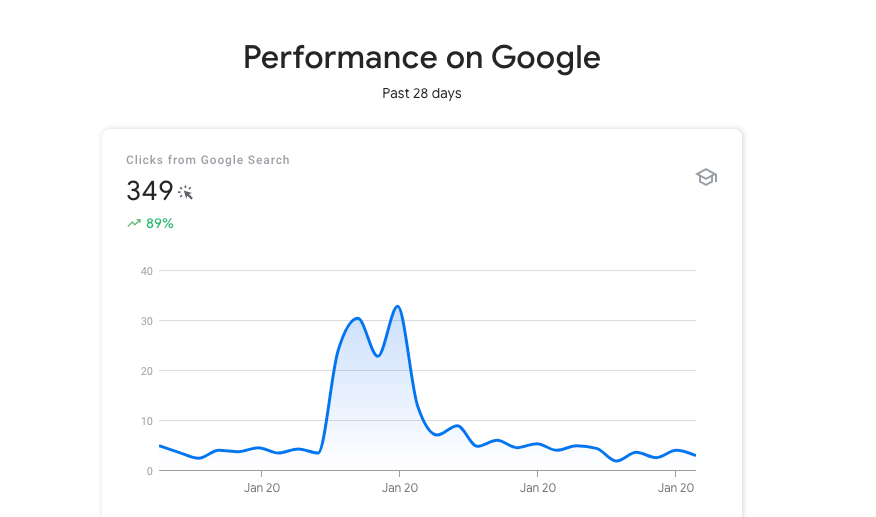The height and width of the screenshot is (517, 876).
Task: Click the leftmost "Jan 20" axis label
Action: coord(261,488)
